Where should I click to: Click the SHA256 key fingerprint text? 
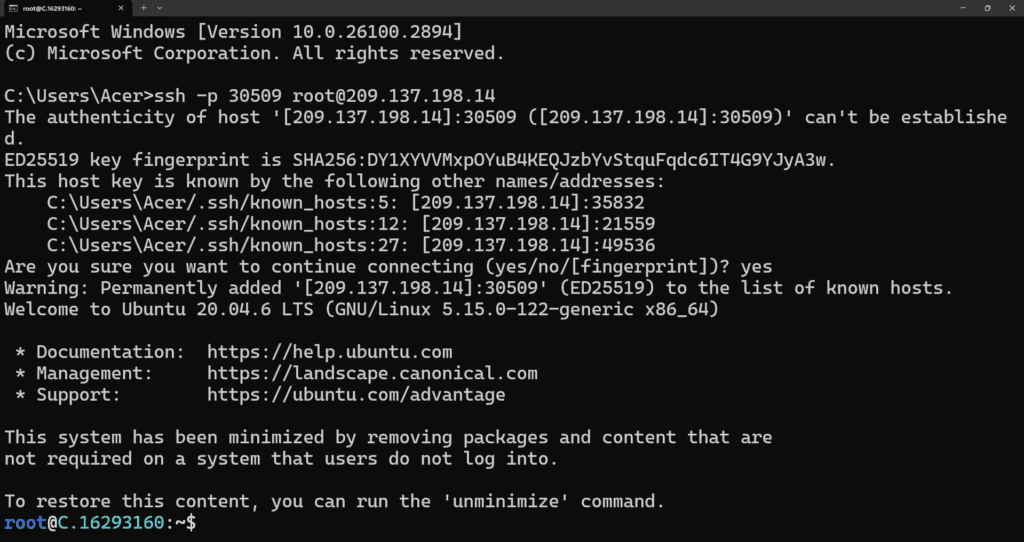(558, 160)
